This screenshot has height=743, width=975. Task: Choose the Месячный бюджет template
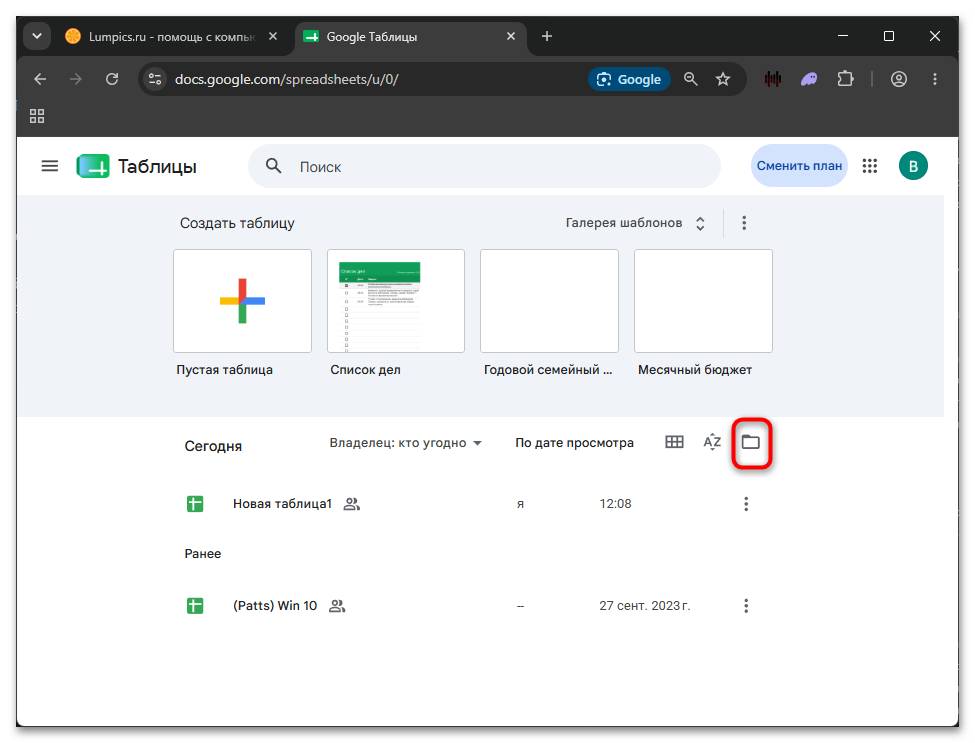pyautogui.click(x=703, y=301)
